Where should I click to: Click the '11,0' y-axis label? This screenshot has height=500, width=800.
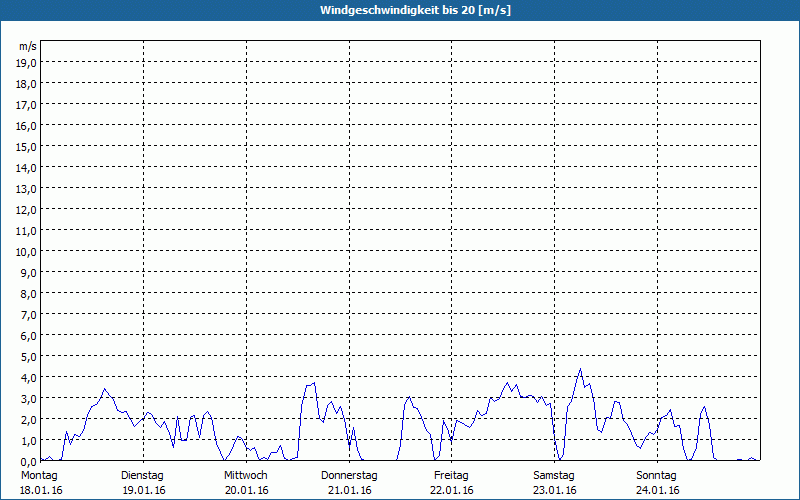[x=27, y=231]
